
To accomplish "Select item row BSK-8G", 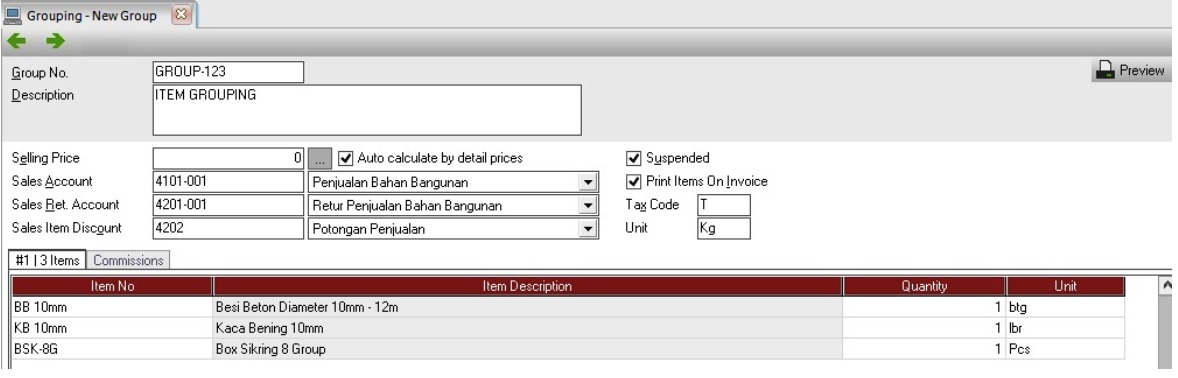I will pyautogui.click(x=113, y=349).
